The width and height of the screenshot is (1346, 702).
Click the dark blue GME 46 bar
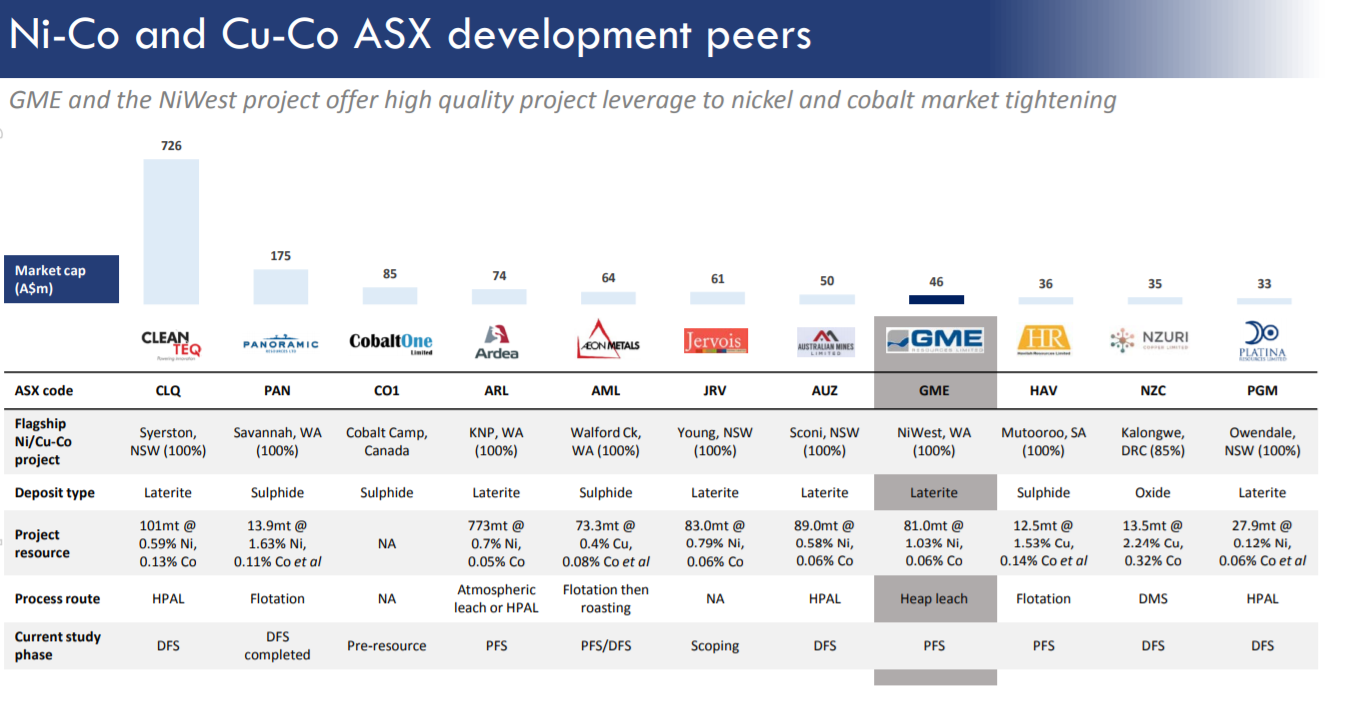click(x=936, y=299)
